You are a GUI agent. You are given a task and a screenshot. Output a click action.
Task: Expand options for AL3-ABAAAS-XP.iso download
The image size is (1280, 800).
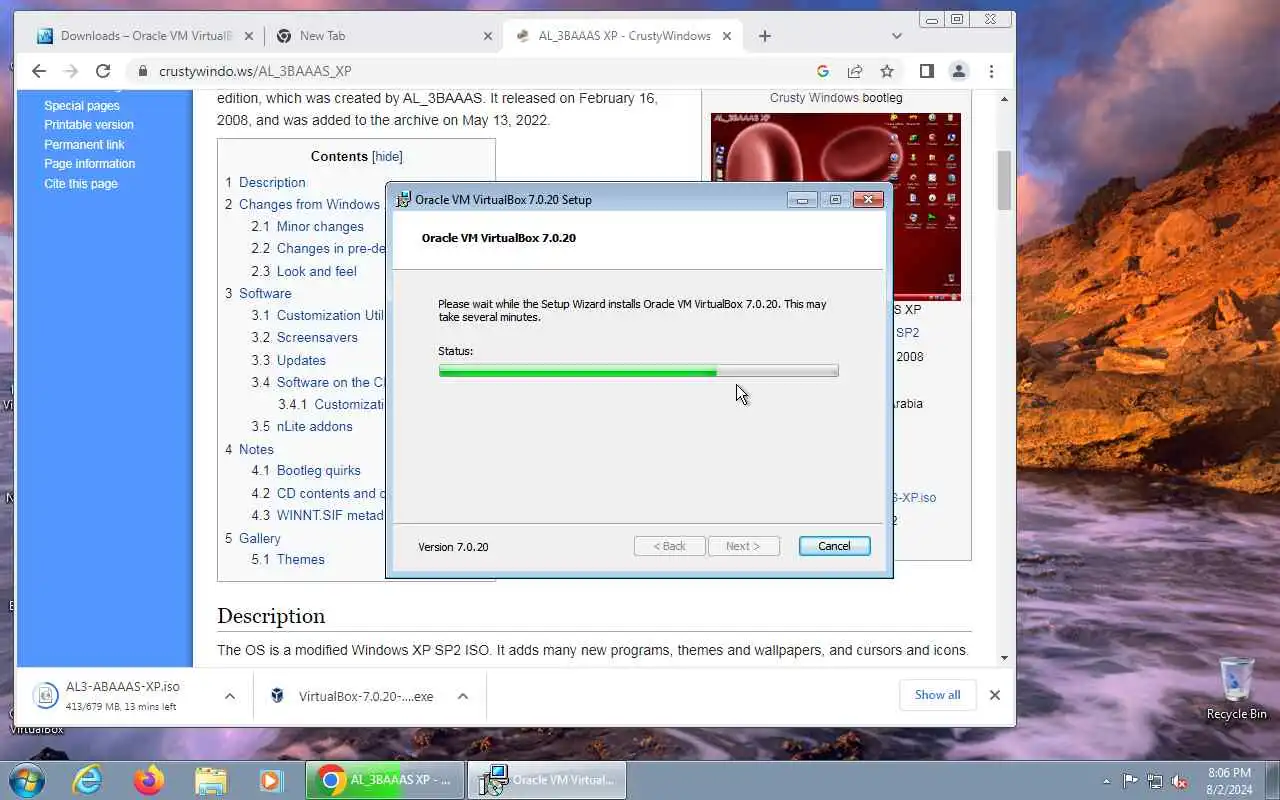click(x=229, y=696)
